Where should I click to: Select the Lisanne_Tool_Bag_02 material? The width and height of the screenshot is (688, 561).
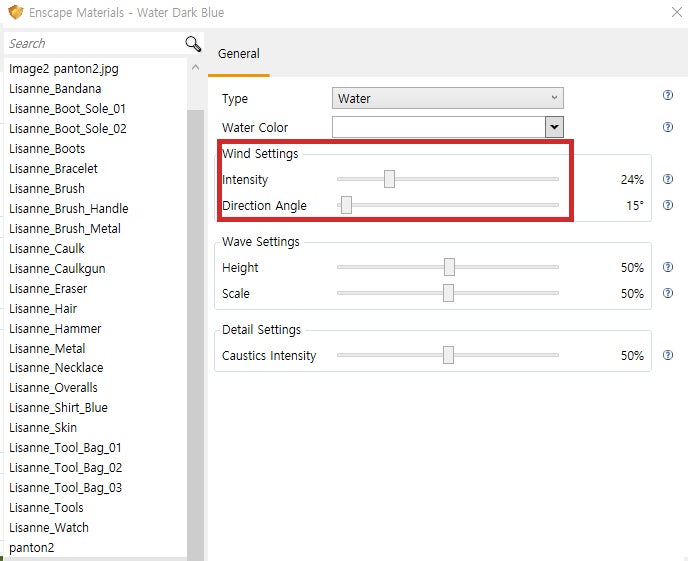(65, 468)
